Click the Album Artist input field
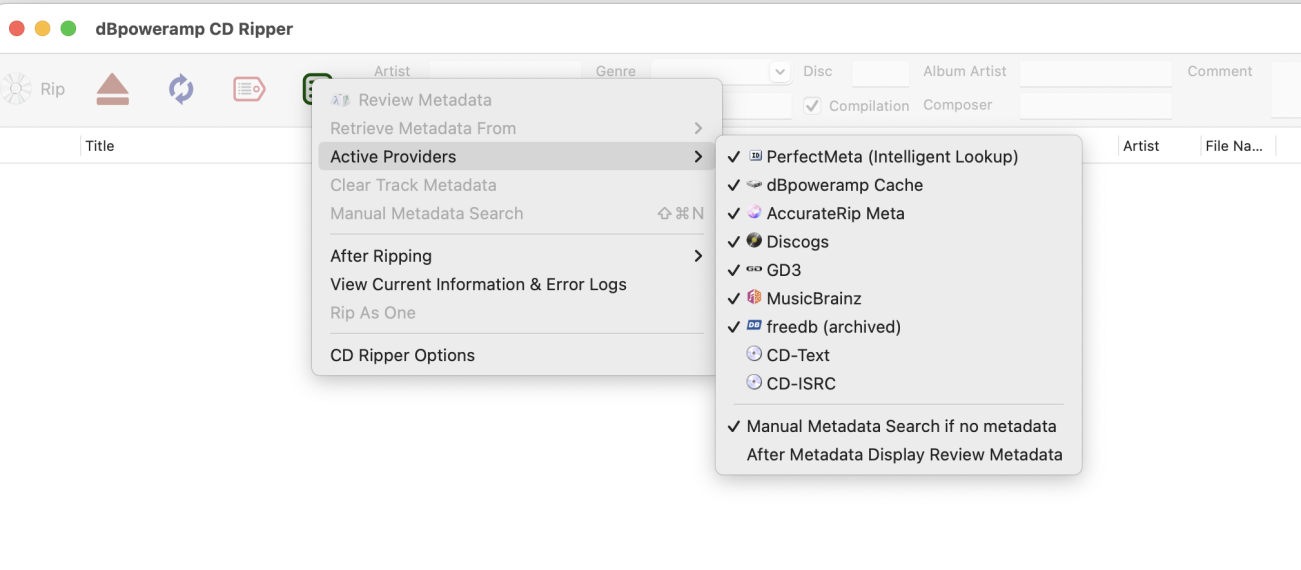 click(1095, 72)
